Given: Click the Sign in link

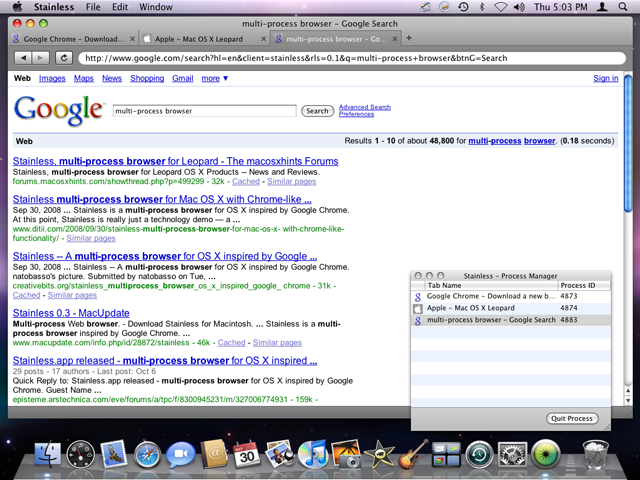Looking at the screenshot, I should (605, 78).
